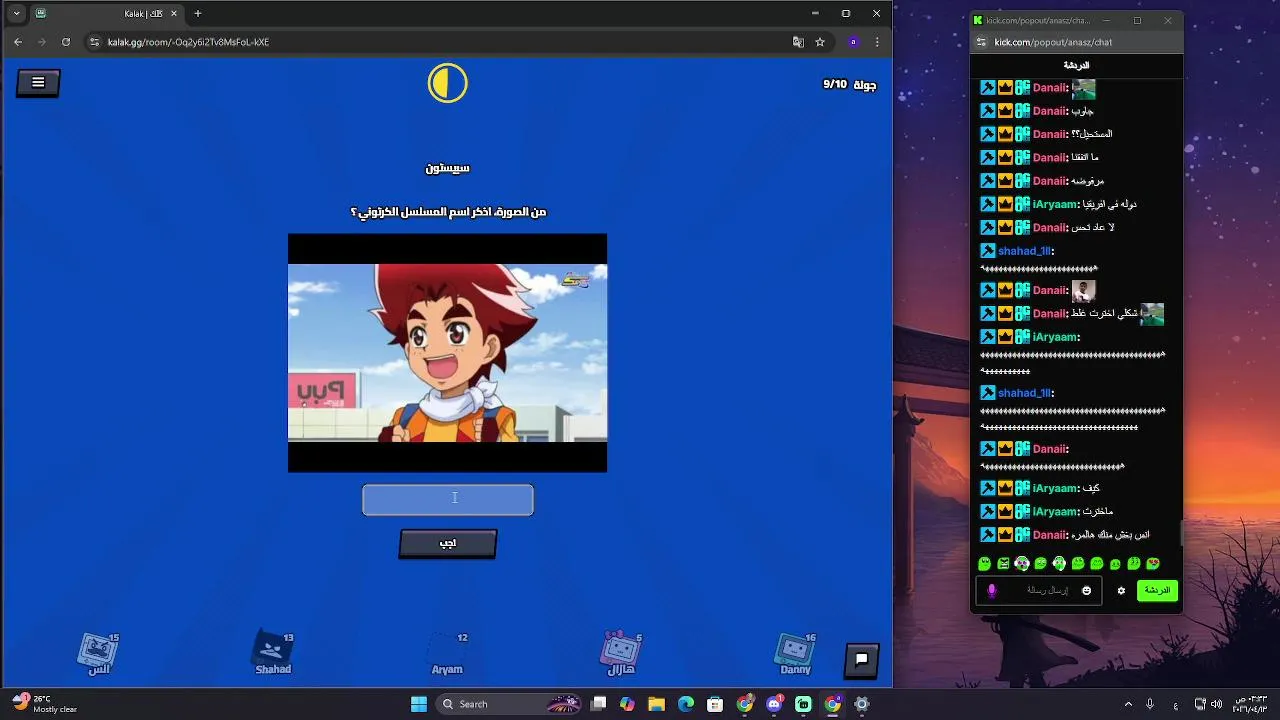
Task: Open Microsoft Store from the taskbar
Action: click(x=715, y=704)
